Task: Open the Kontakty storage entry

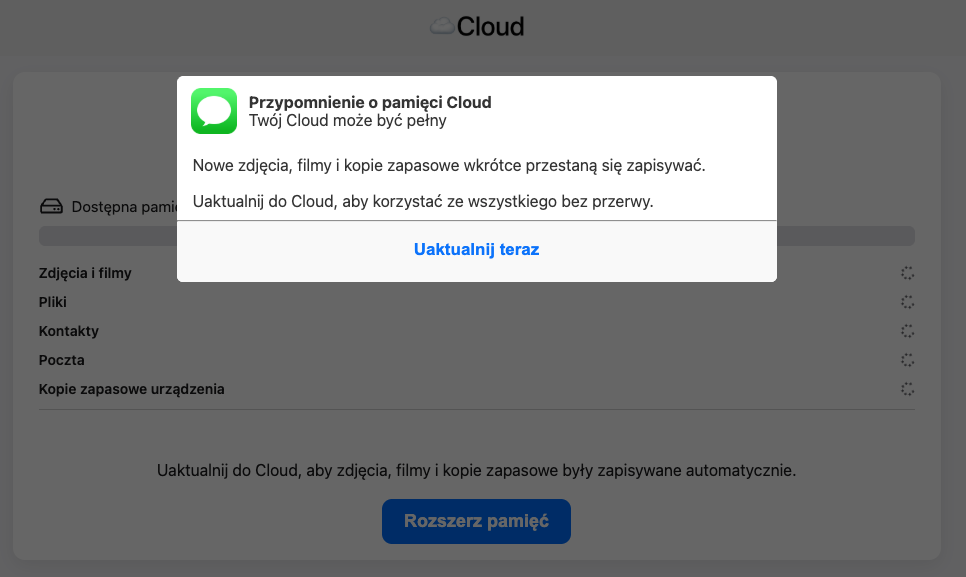Action: 69,331
